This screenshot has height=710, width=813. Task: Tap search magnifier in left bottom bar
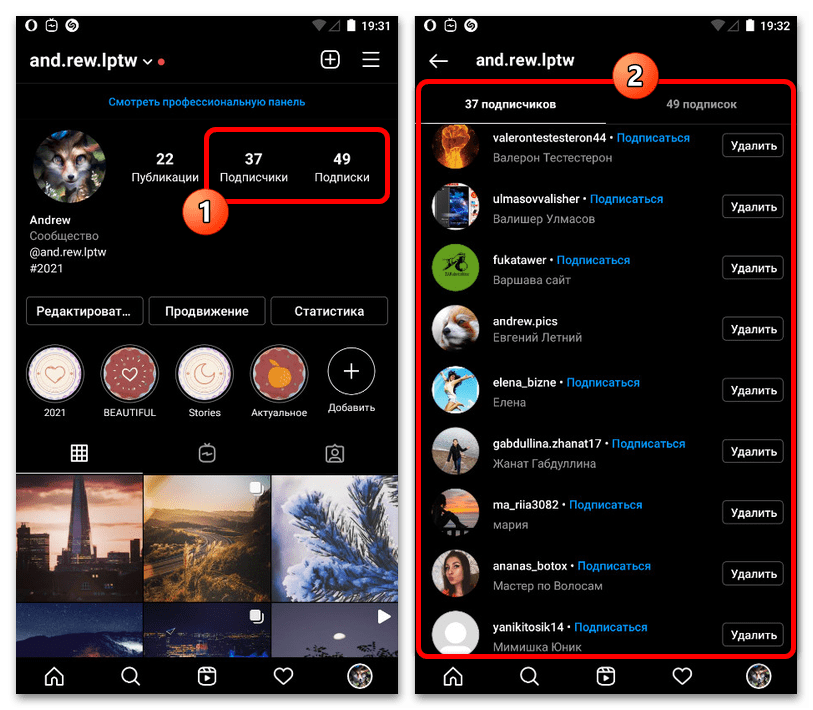tap(130, 677)
